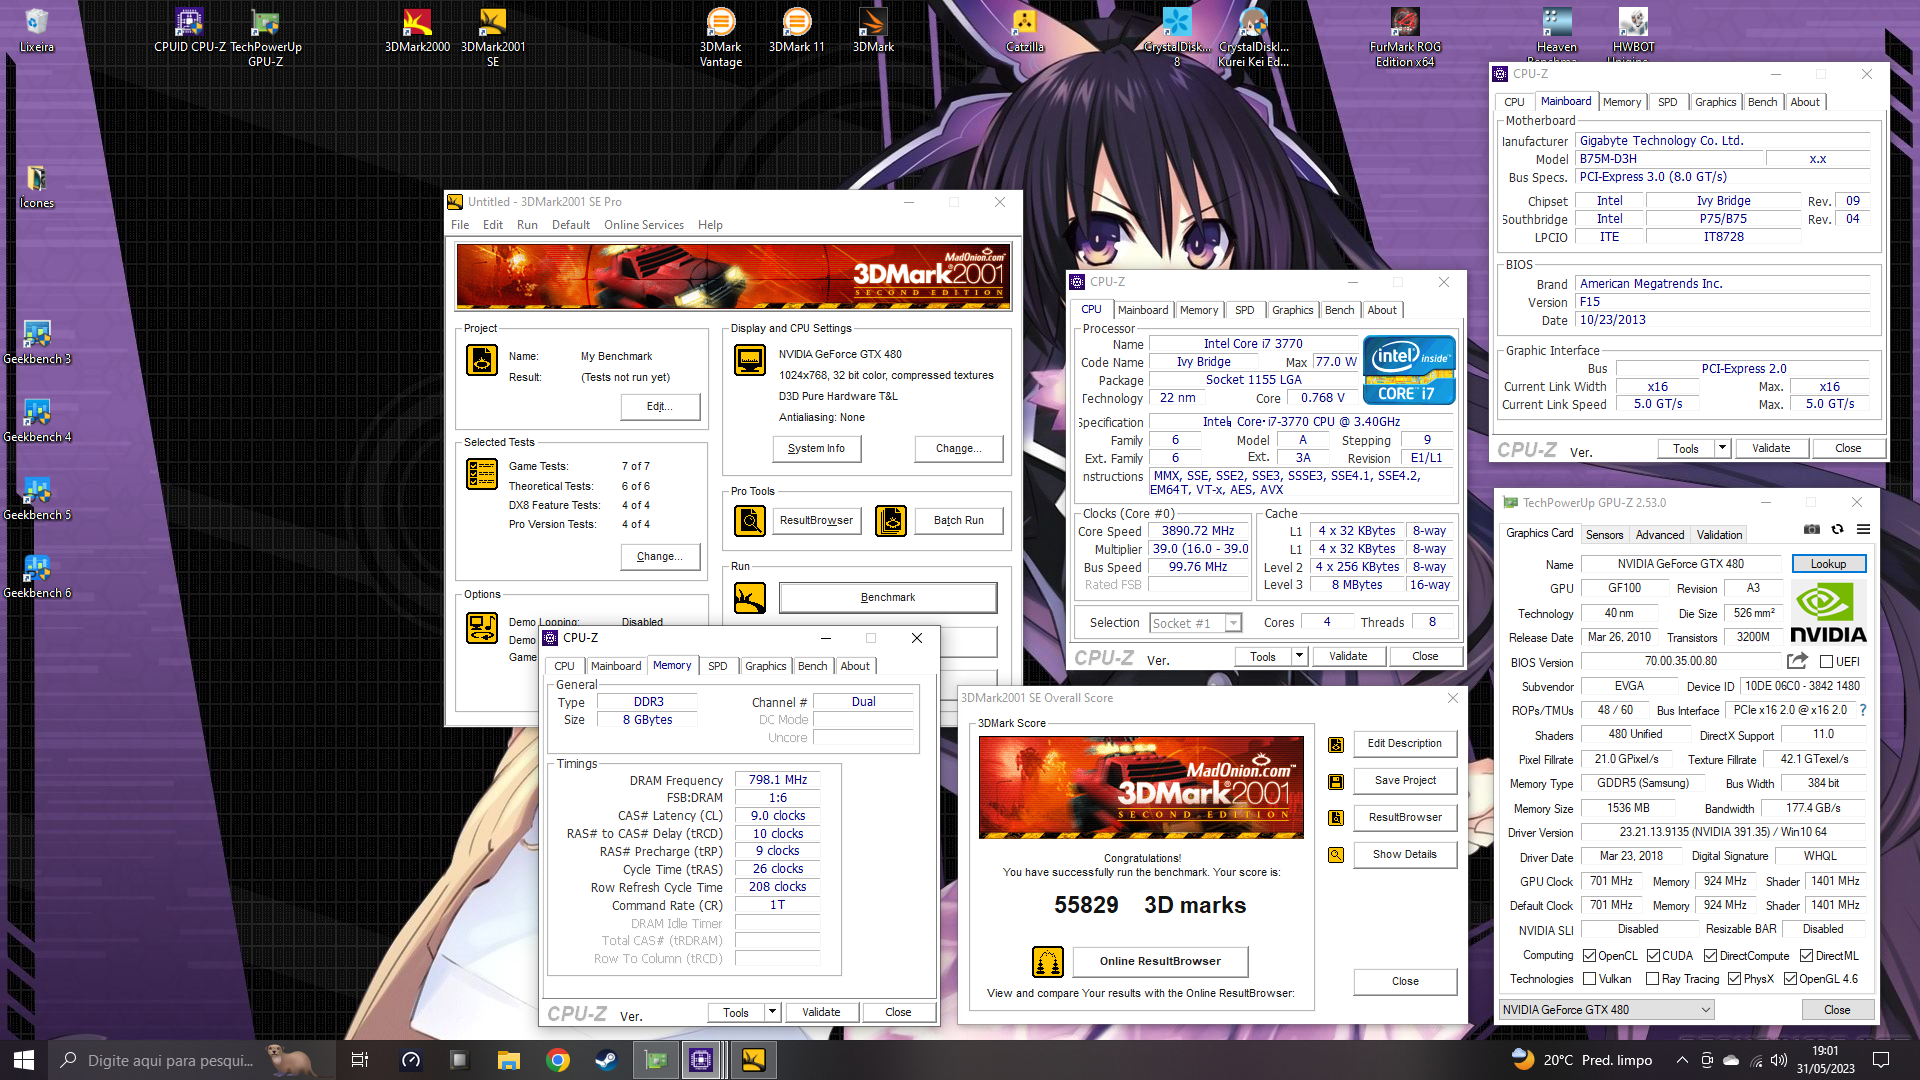Click the ResultBrowser magnifier icon in Pro Tools
The image size is (1920, 1080).
pyautogui.click(x=750, y=520)
